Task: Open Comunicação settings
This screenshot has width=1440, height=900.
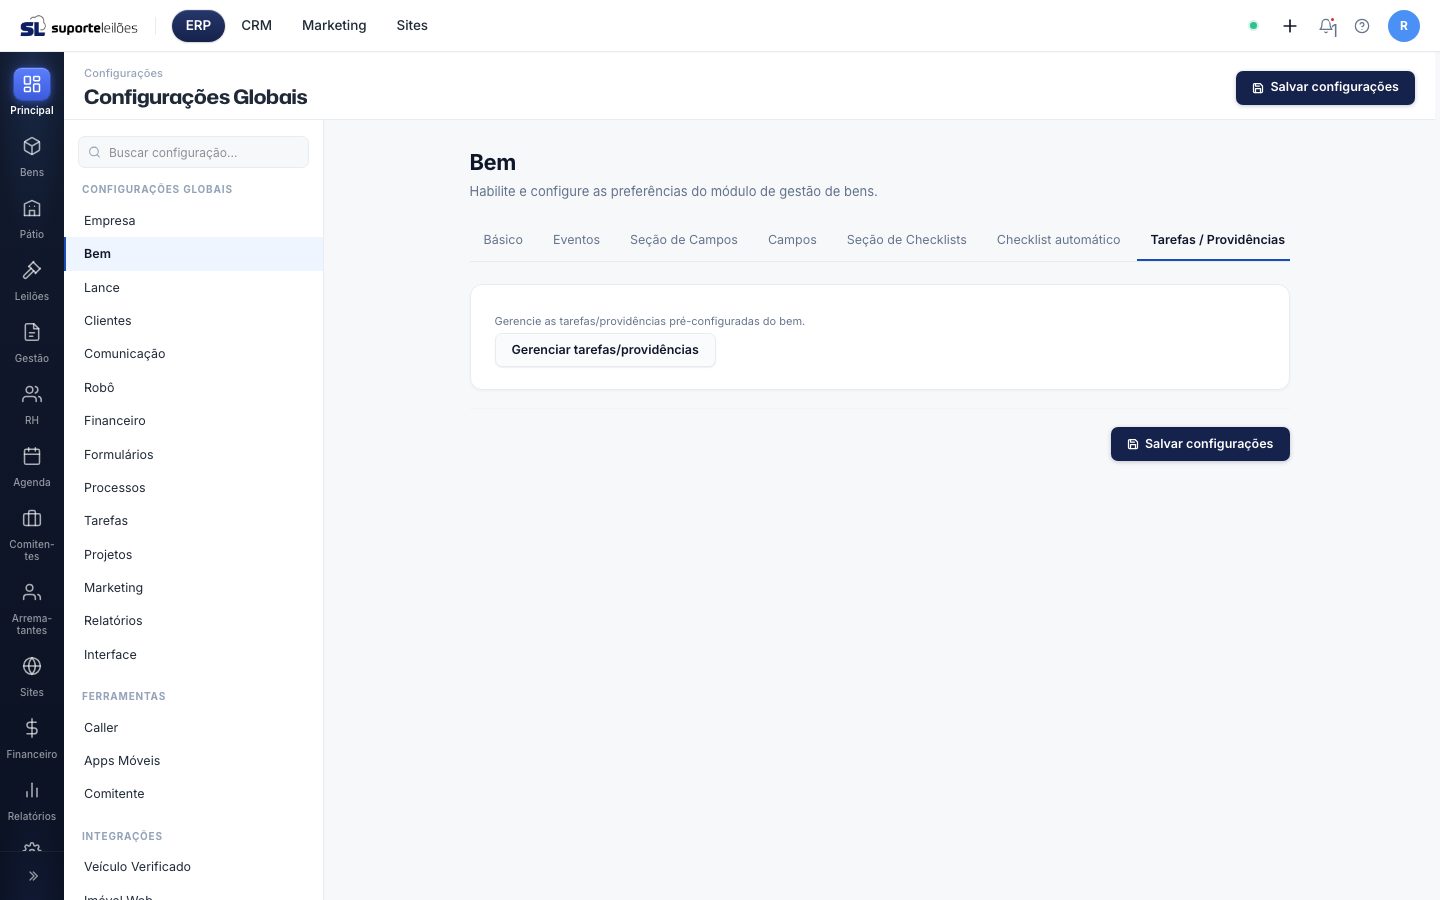Action: point(194,354)
